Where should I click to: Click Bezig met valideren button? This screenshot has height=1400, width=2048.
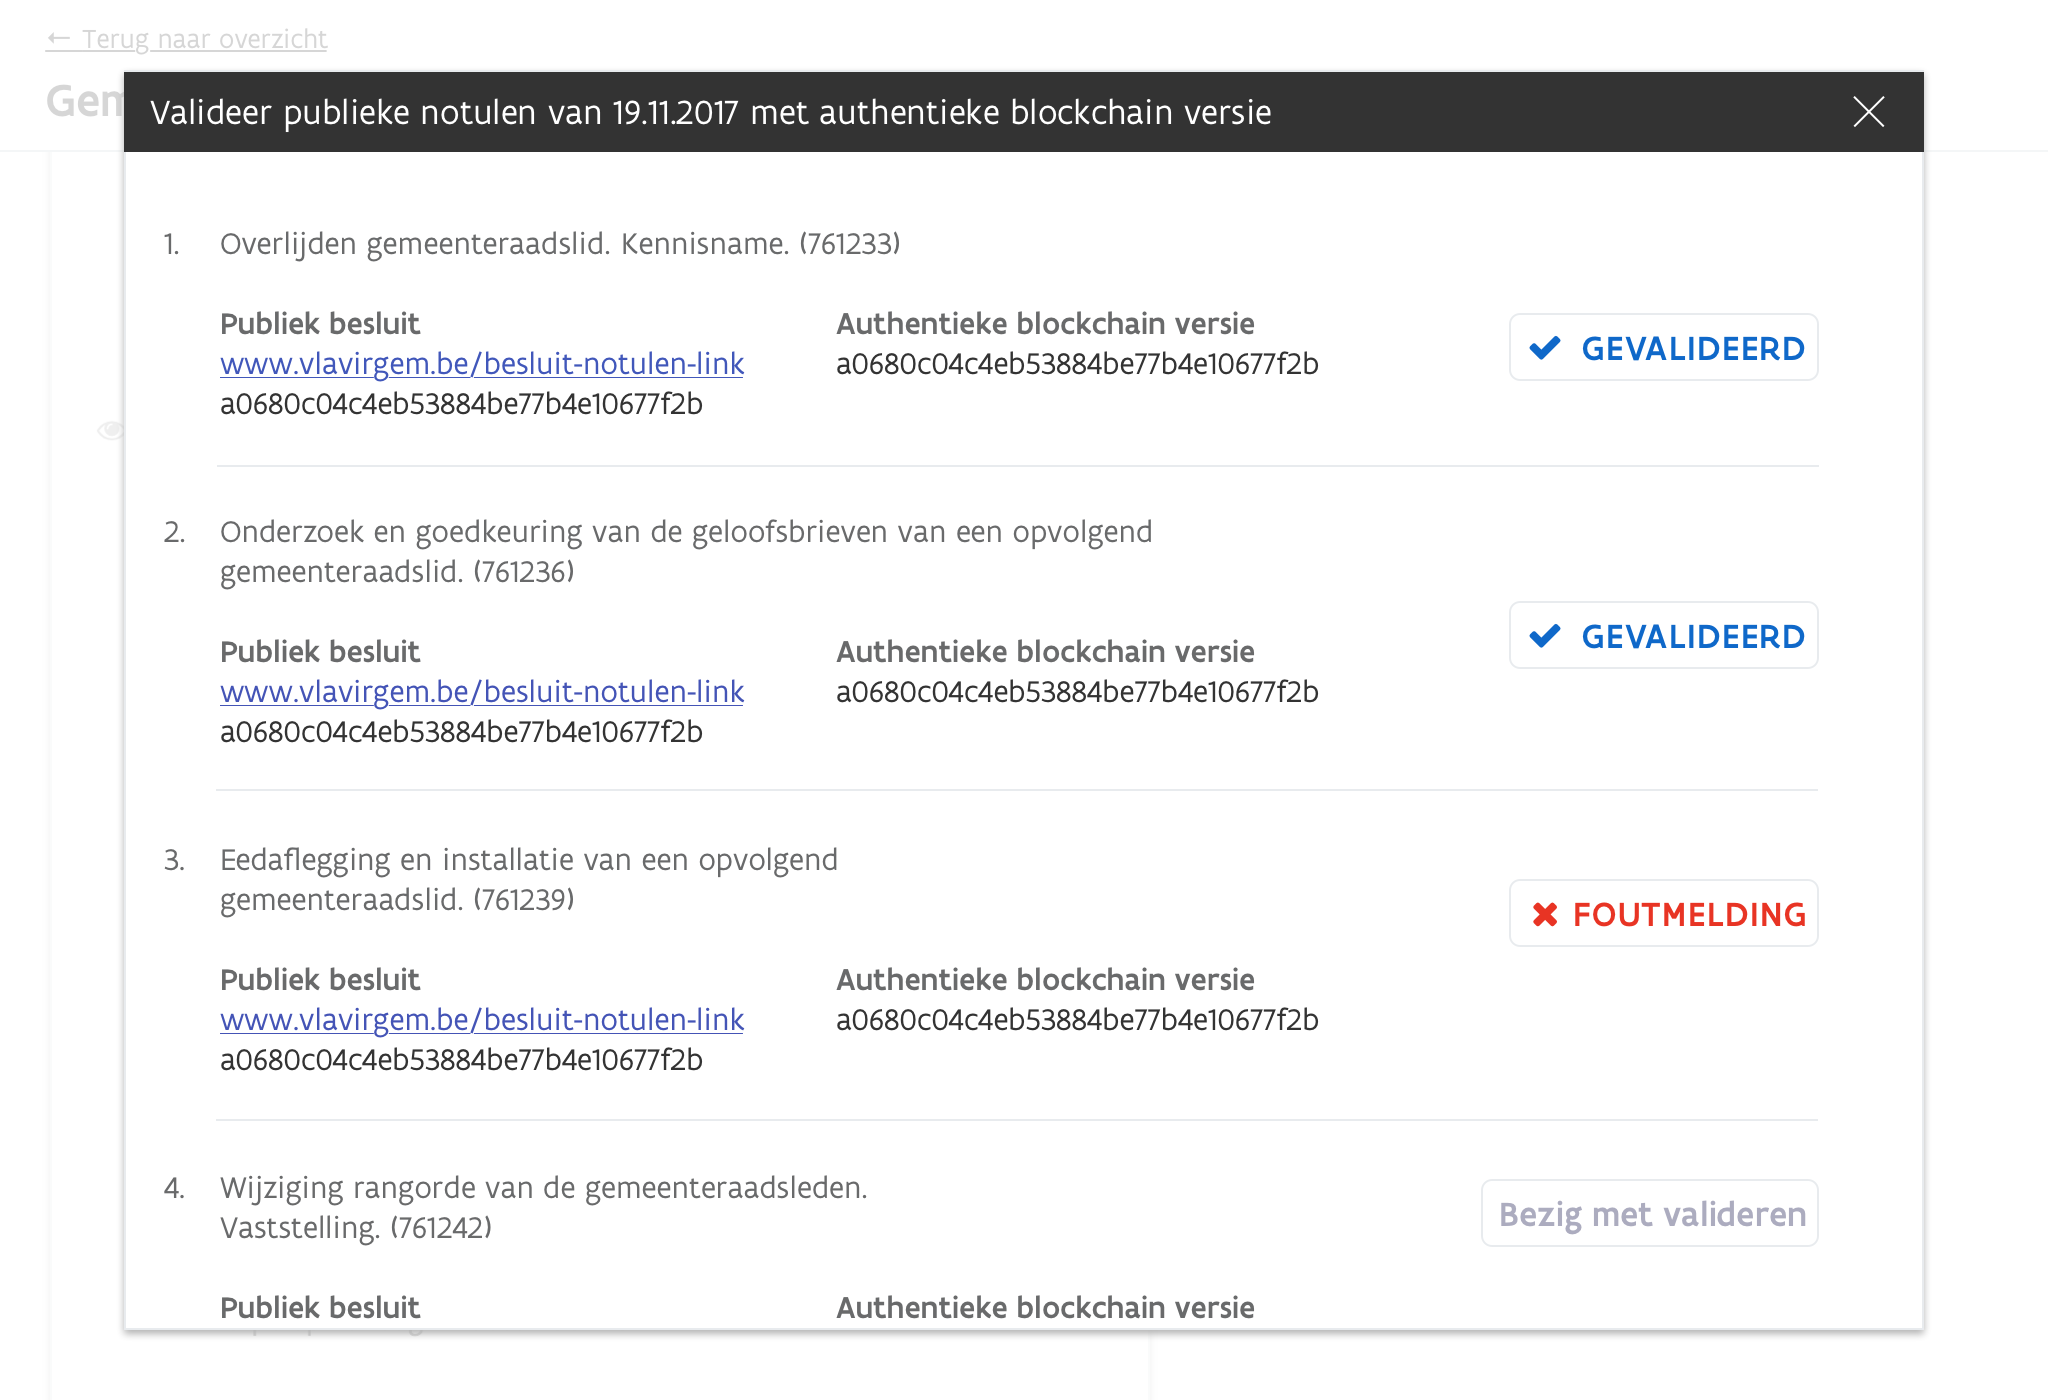click(x=1650, y=1214)
